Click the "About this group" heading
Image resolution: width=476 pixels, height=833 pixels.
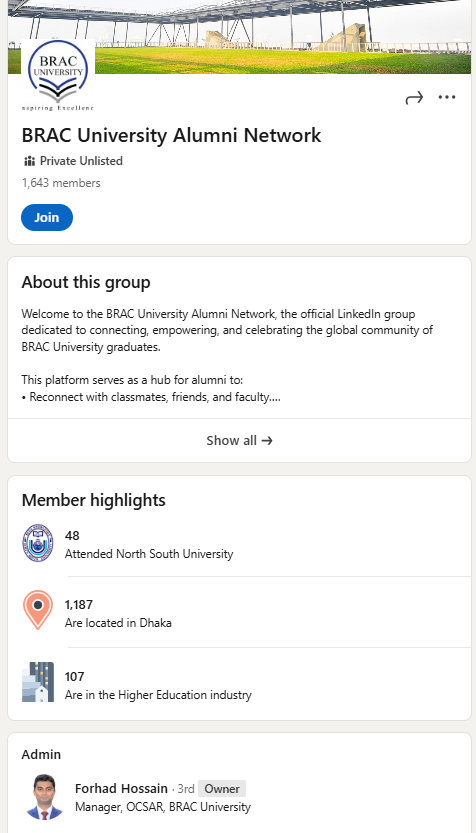[86, 282]
